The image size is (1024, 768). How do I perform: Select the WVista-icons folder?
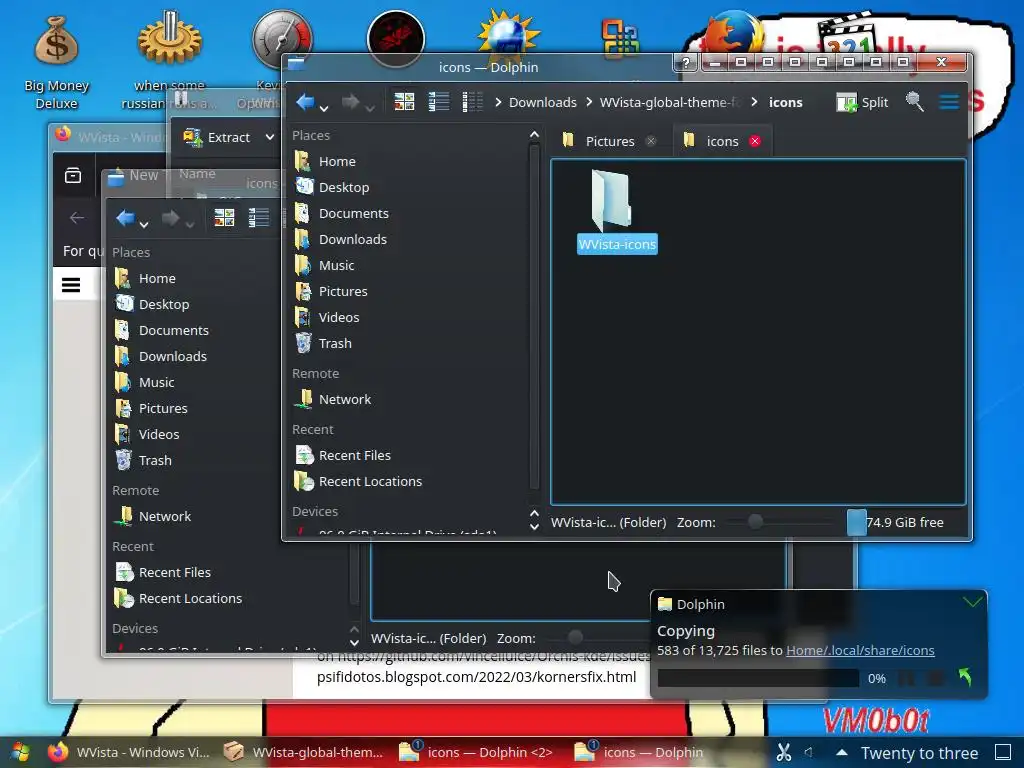click(616, 210)
